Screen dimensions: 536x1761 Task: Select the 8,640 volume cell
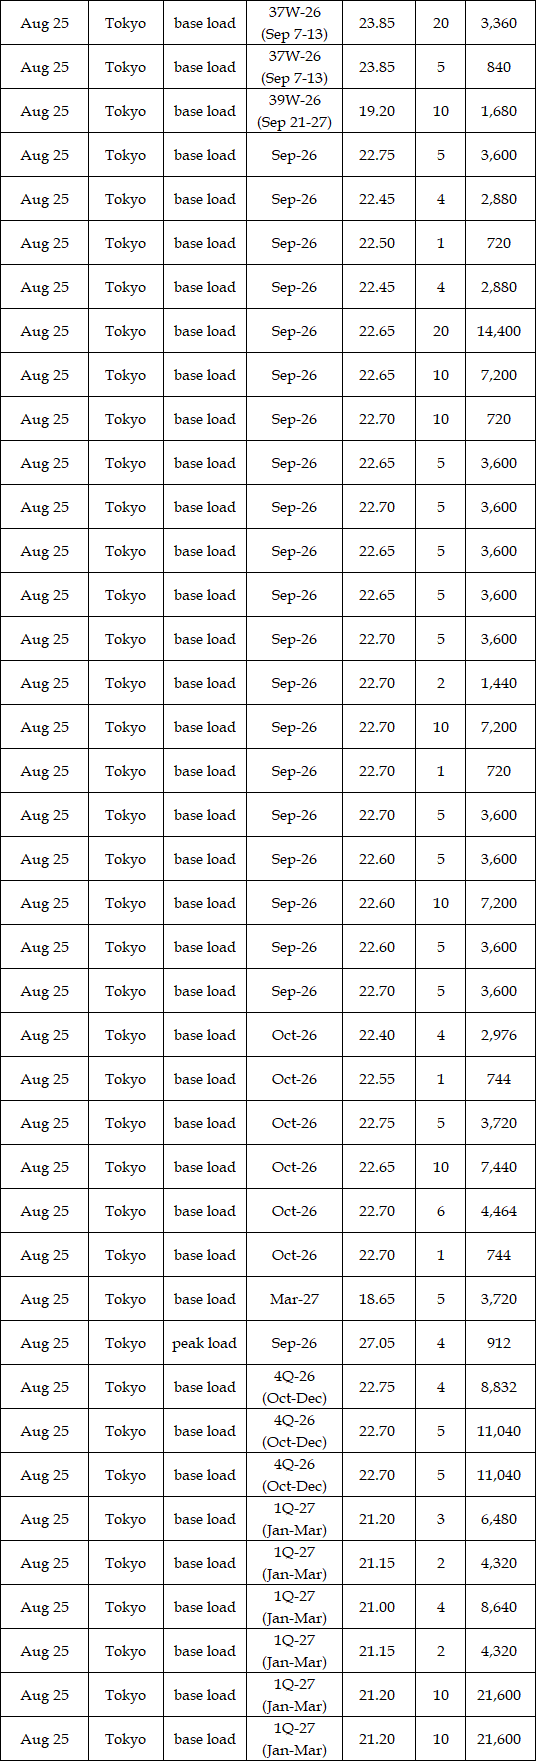pyautogui.click(x=499, y=1607)
